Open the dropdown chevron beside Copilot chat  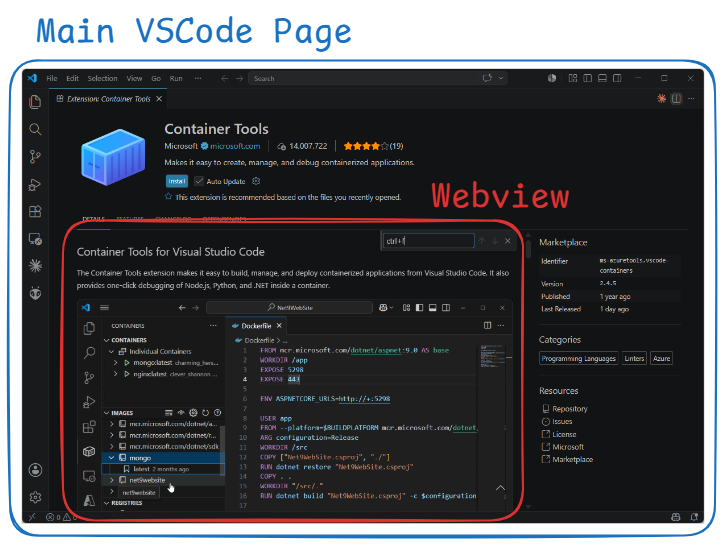(501, 78)
